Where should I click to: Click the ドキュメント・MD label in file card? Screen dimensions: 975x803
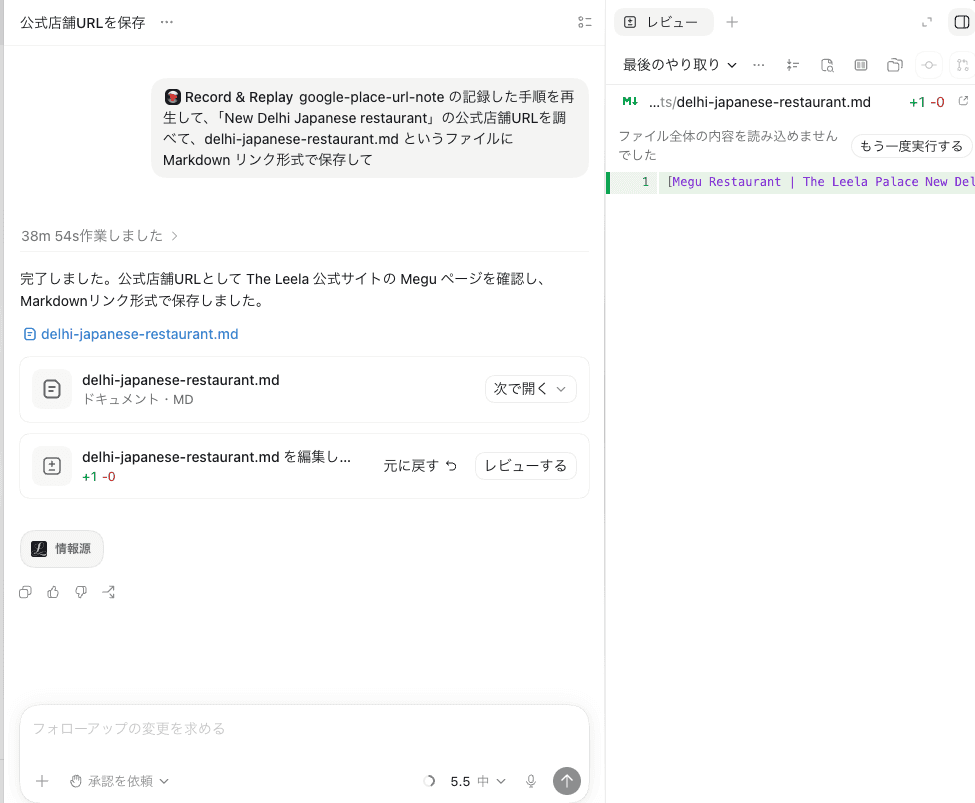(137, 399)
